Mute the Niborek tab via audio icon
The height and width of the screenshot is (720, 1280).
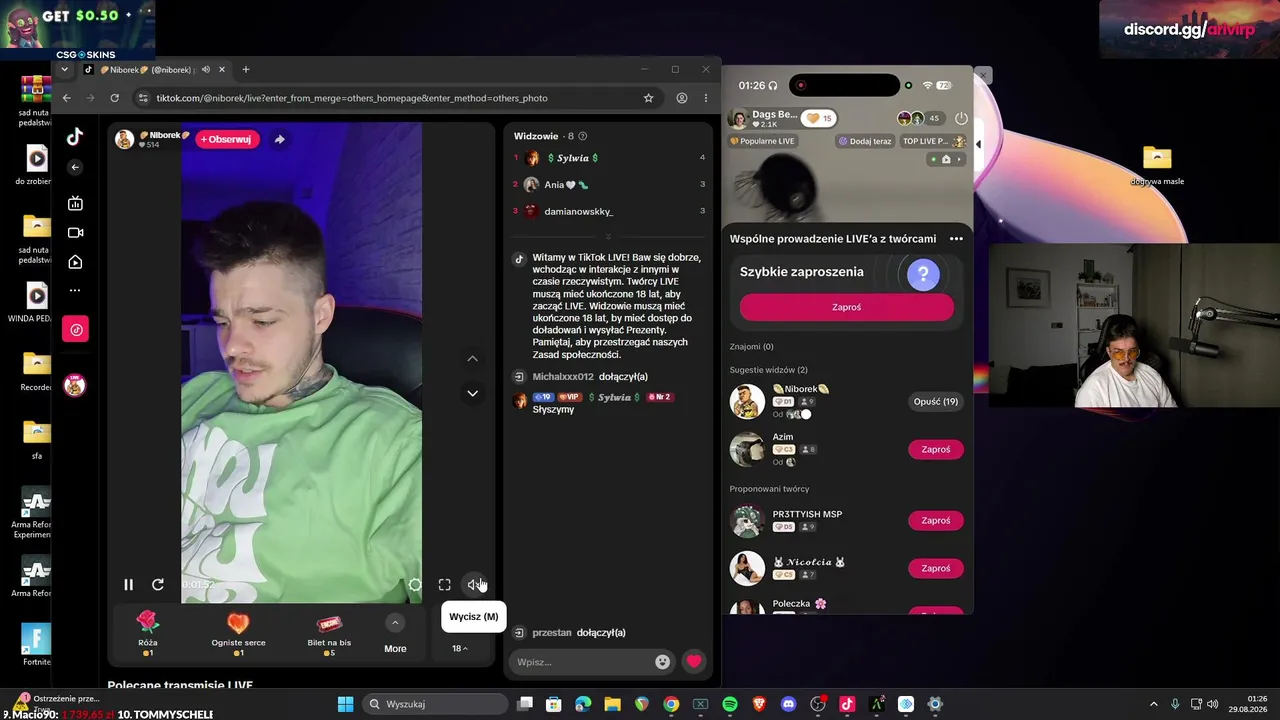coord(205,70)
